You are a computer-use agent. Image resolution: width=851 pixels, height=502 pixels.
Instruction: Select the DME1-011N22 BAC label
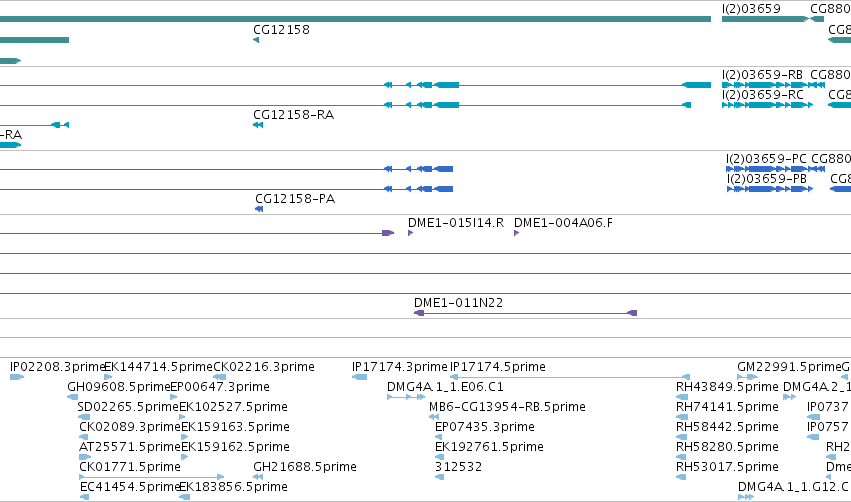tap(459, 303)
